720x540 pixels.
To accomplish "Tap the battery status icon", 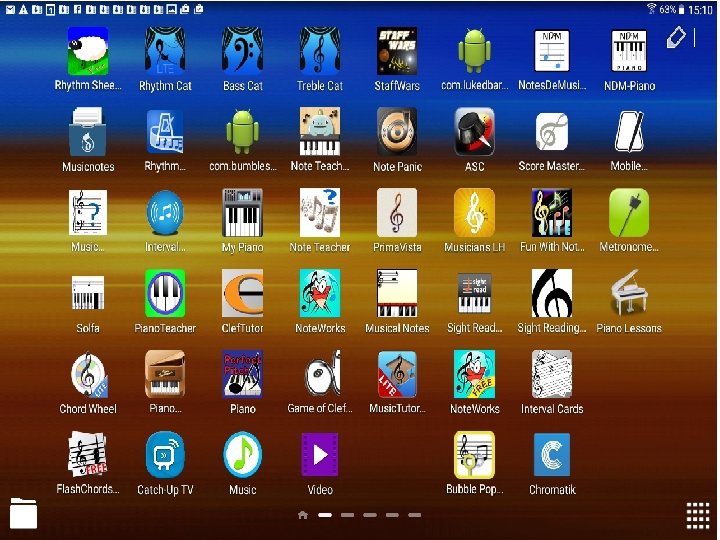I will tap(681, 9).
